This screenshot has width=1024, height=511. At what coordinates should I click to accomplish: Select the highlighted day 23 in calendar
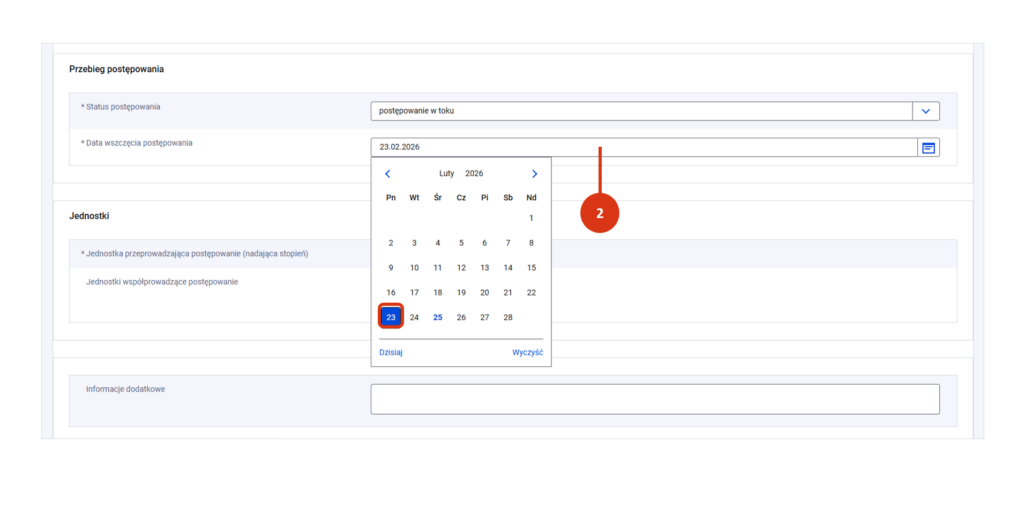(x=391, y=317)
